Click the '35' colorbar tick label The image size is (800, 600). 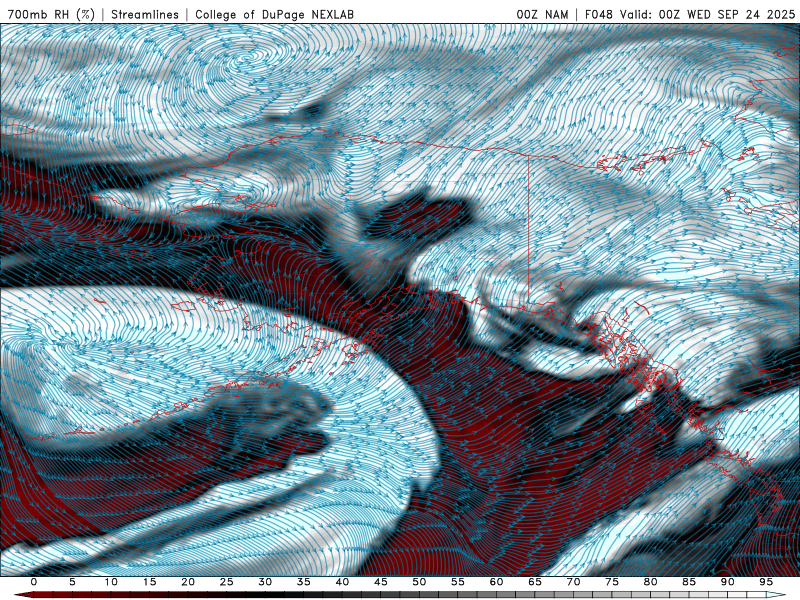pos(304,582)
